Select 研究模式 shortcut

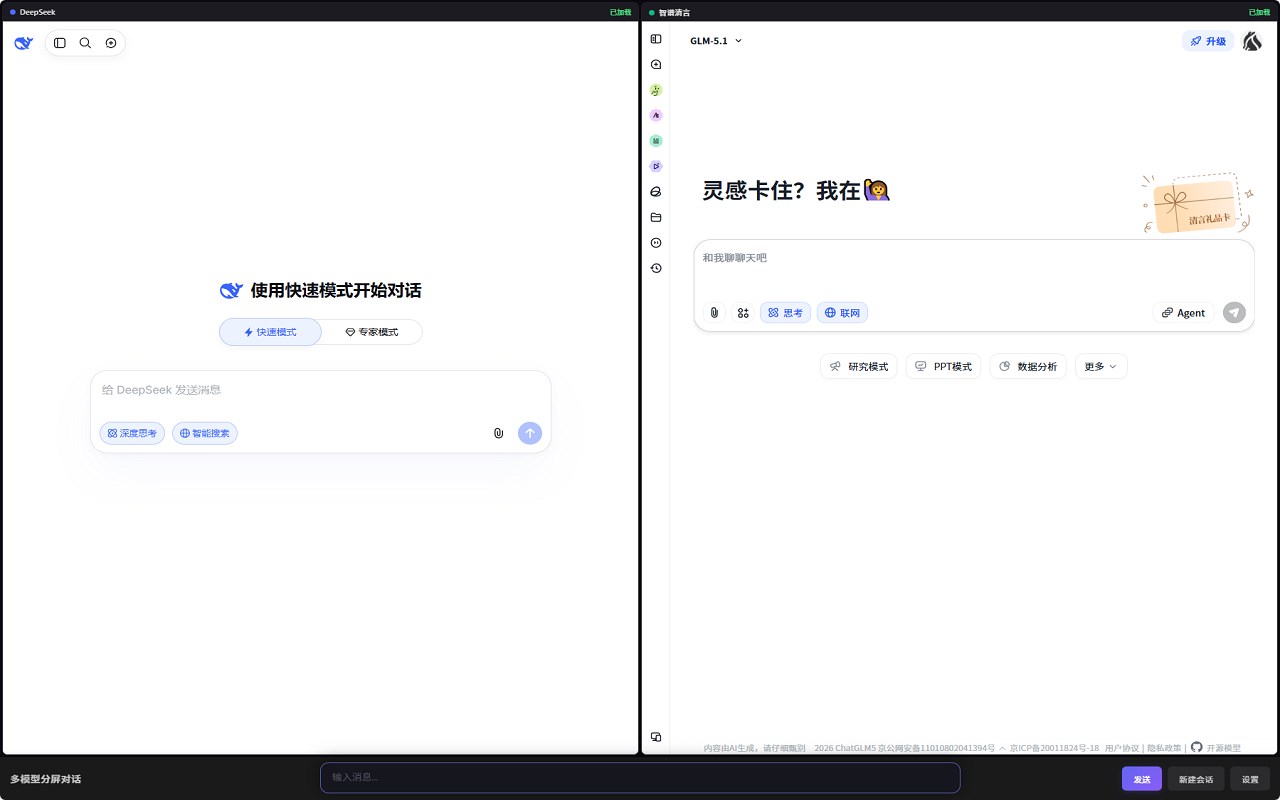pos(859,367)
